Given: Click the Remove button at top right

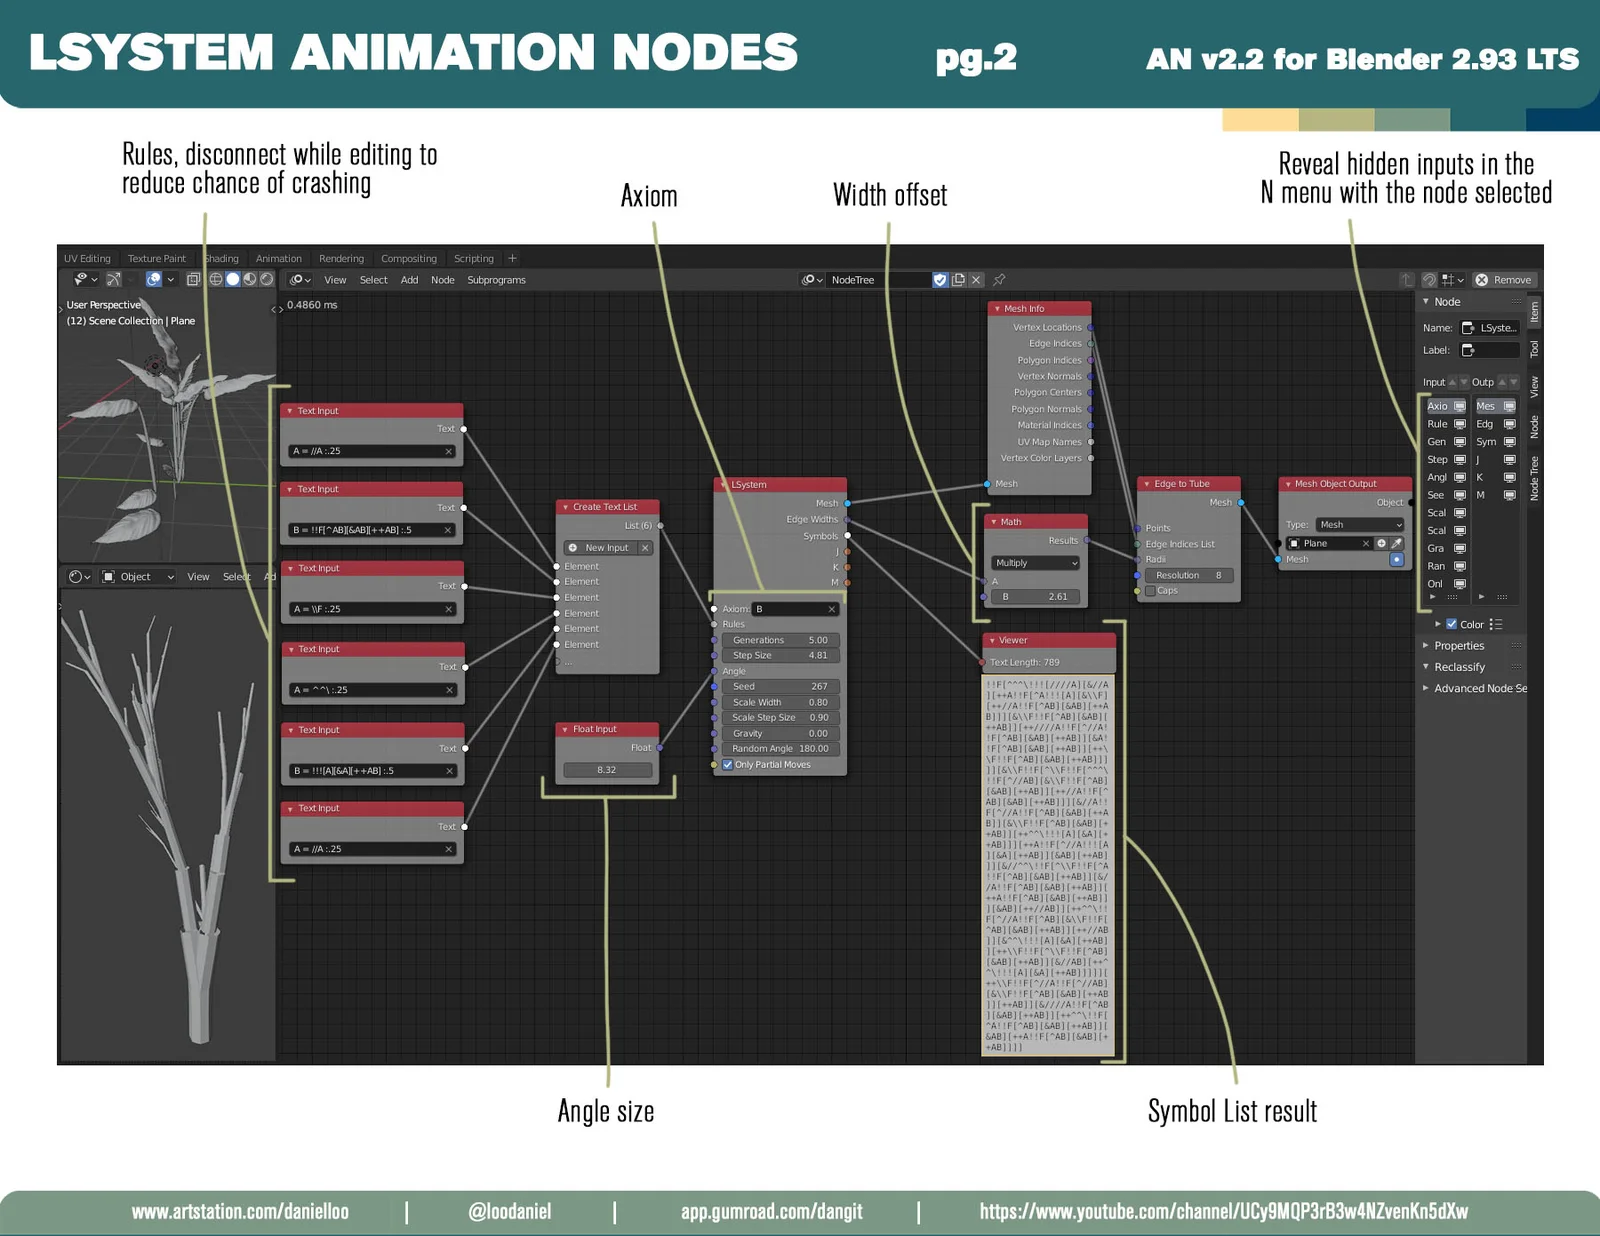Looking at the screenshot, I should click(x=1505, y=280).
